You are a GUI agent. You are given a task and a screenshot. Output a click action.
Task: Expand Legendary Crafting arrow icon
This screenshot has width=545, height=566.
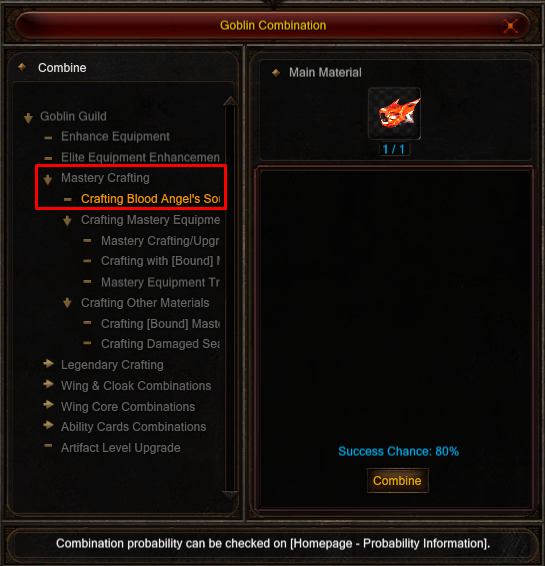[48, 364]
